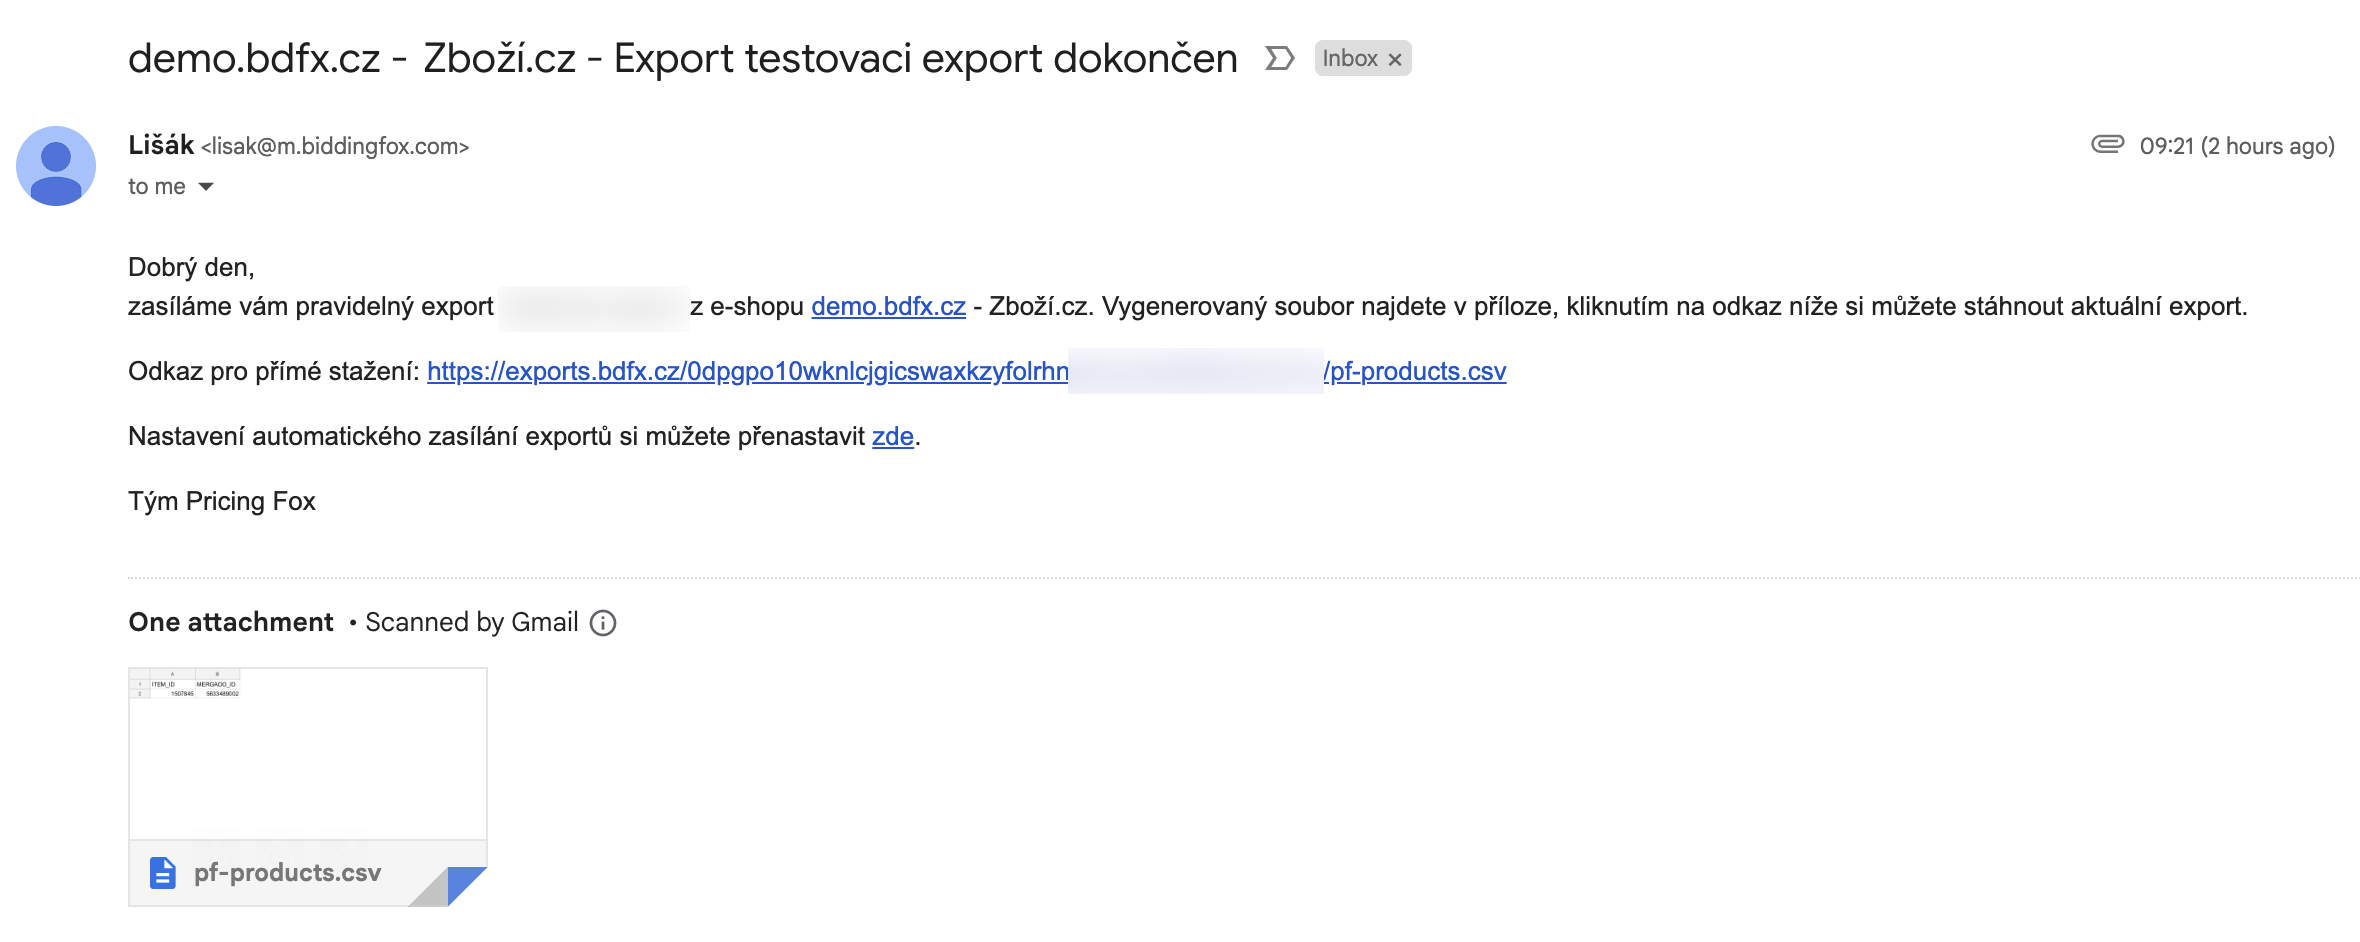Remove the Inbox label via its x icon
Image resolution: width=2360 pixels, height=942 pixels.
[1394, 59]
